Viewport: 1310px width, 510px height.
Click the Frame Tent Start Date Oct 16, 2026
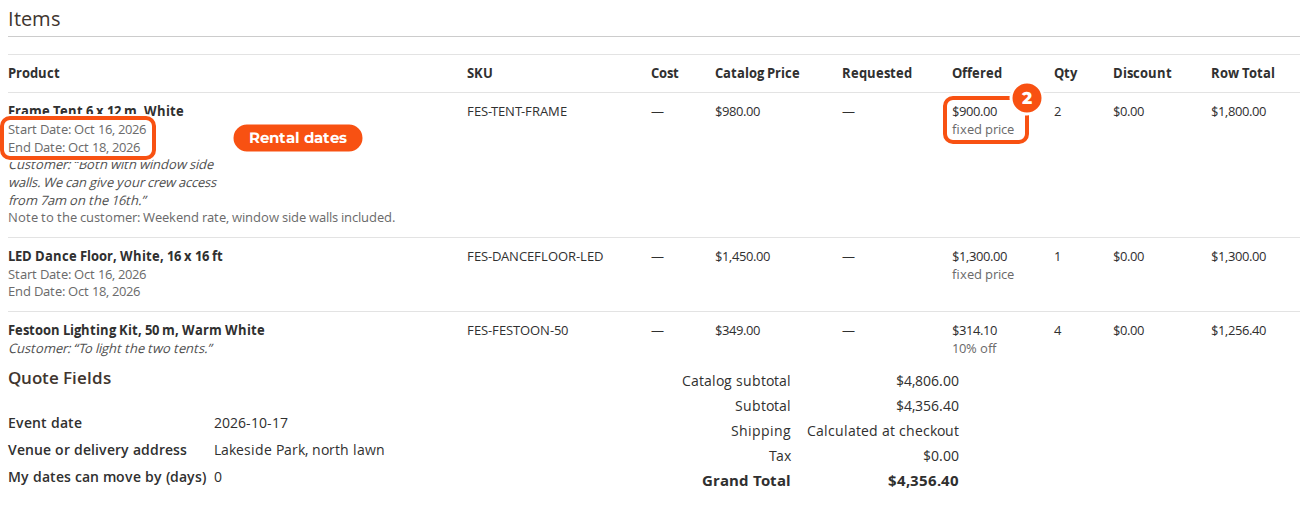77,129
